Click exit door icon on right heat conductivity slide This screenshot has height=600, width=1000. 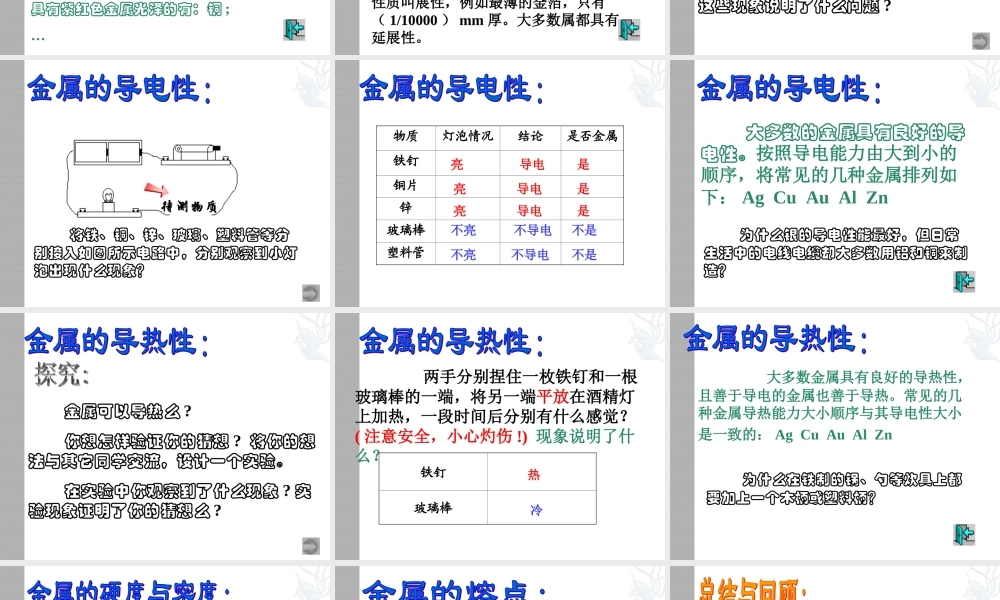(963, 534)
